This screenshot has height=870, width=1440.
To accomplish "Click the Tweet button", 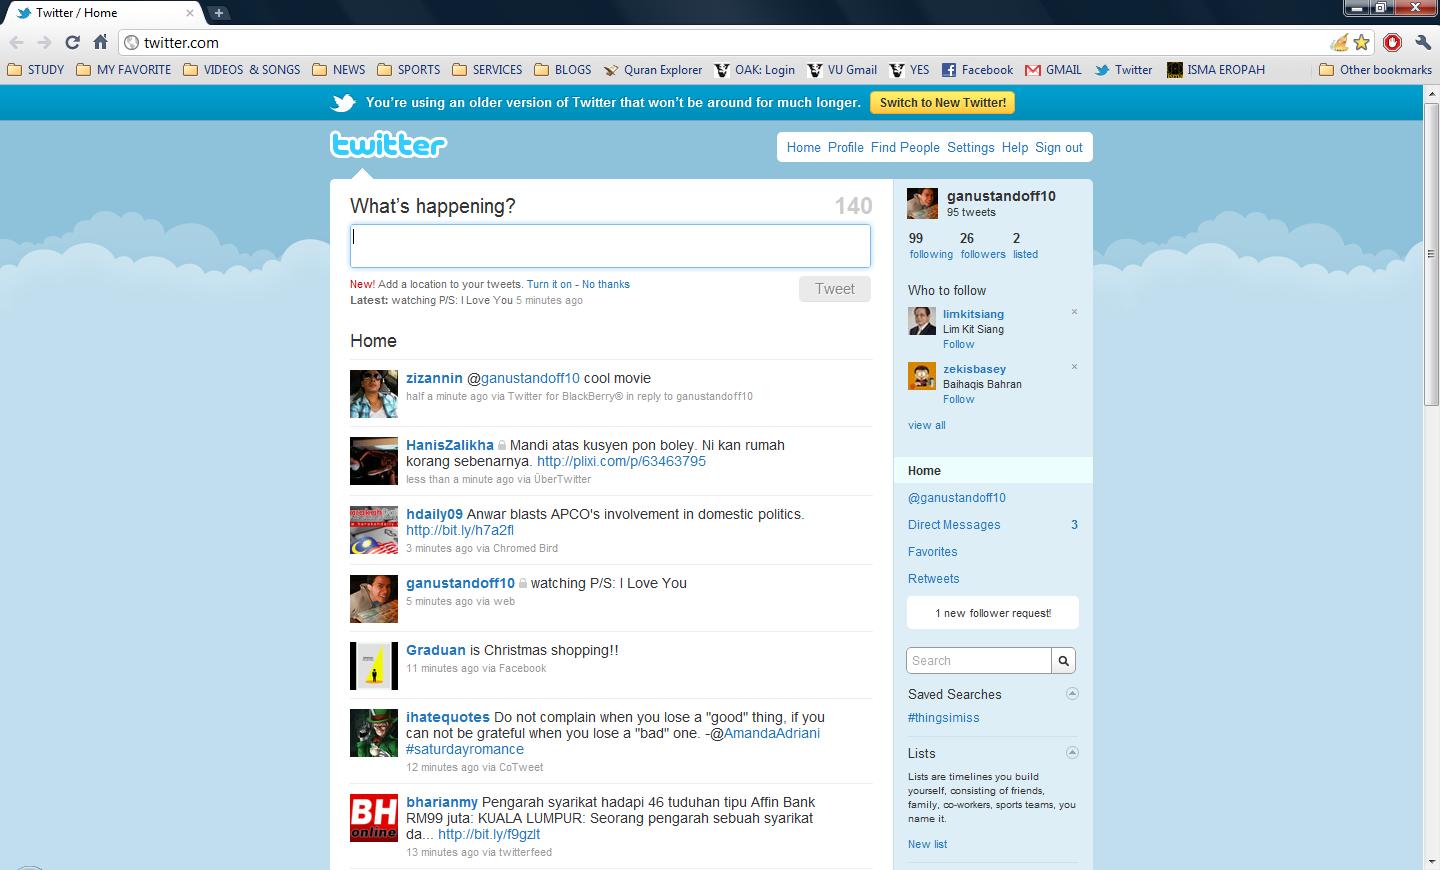I will click(x=835, y=289).
